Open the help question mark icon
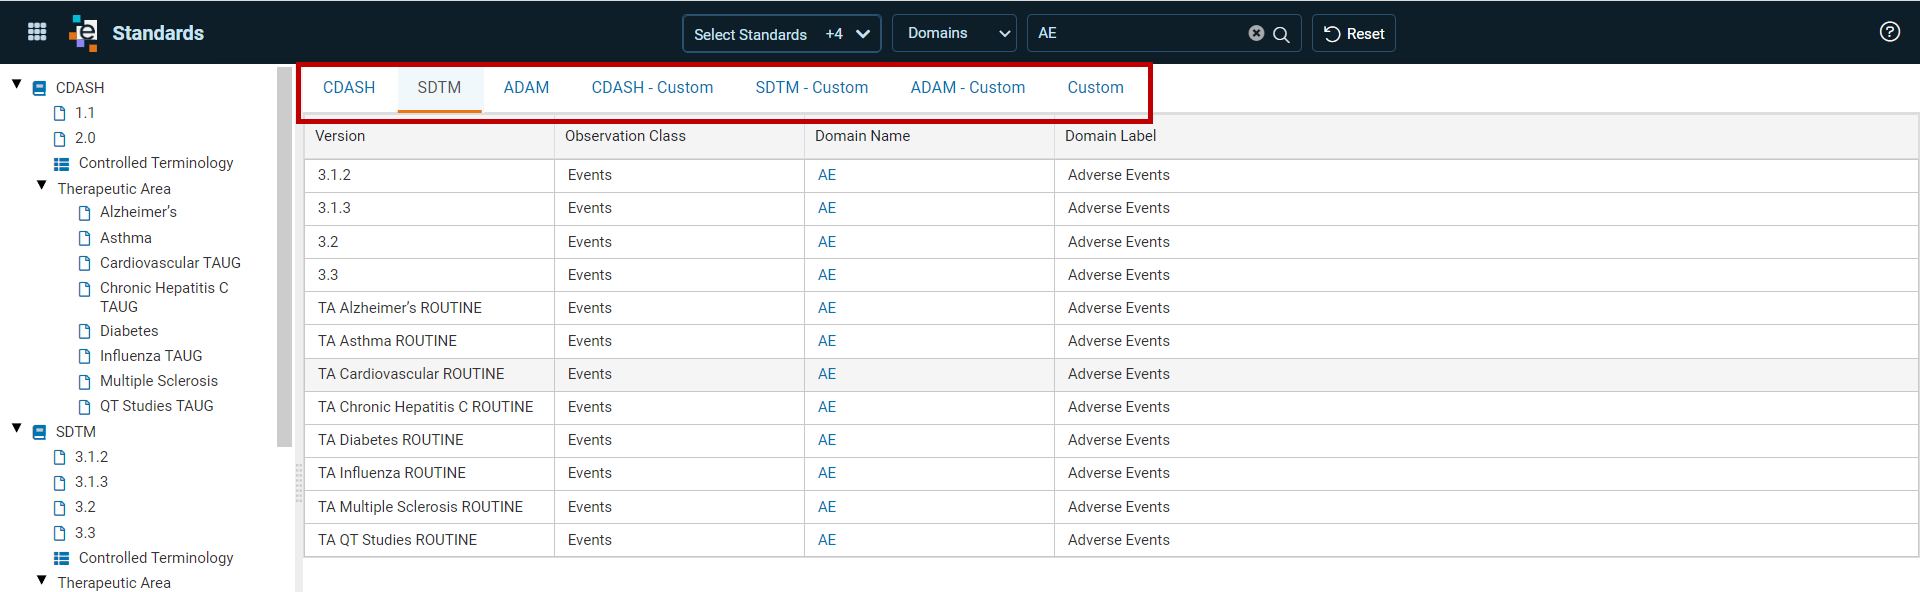The image size is (1920, 592). [1889, 32]
